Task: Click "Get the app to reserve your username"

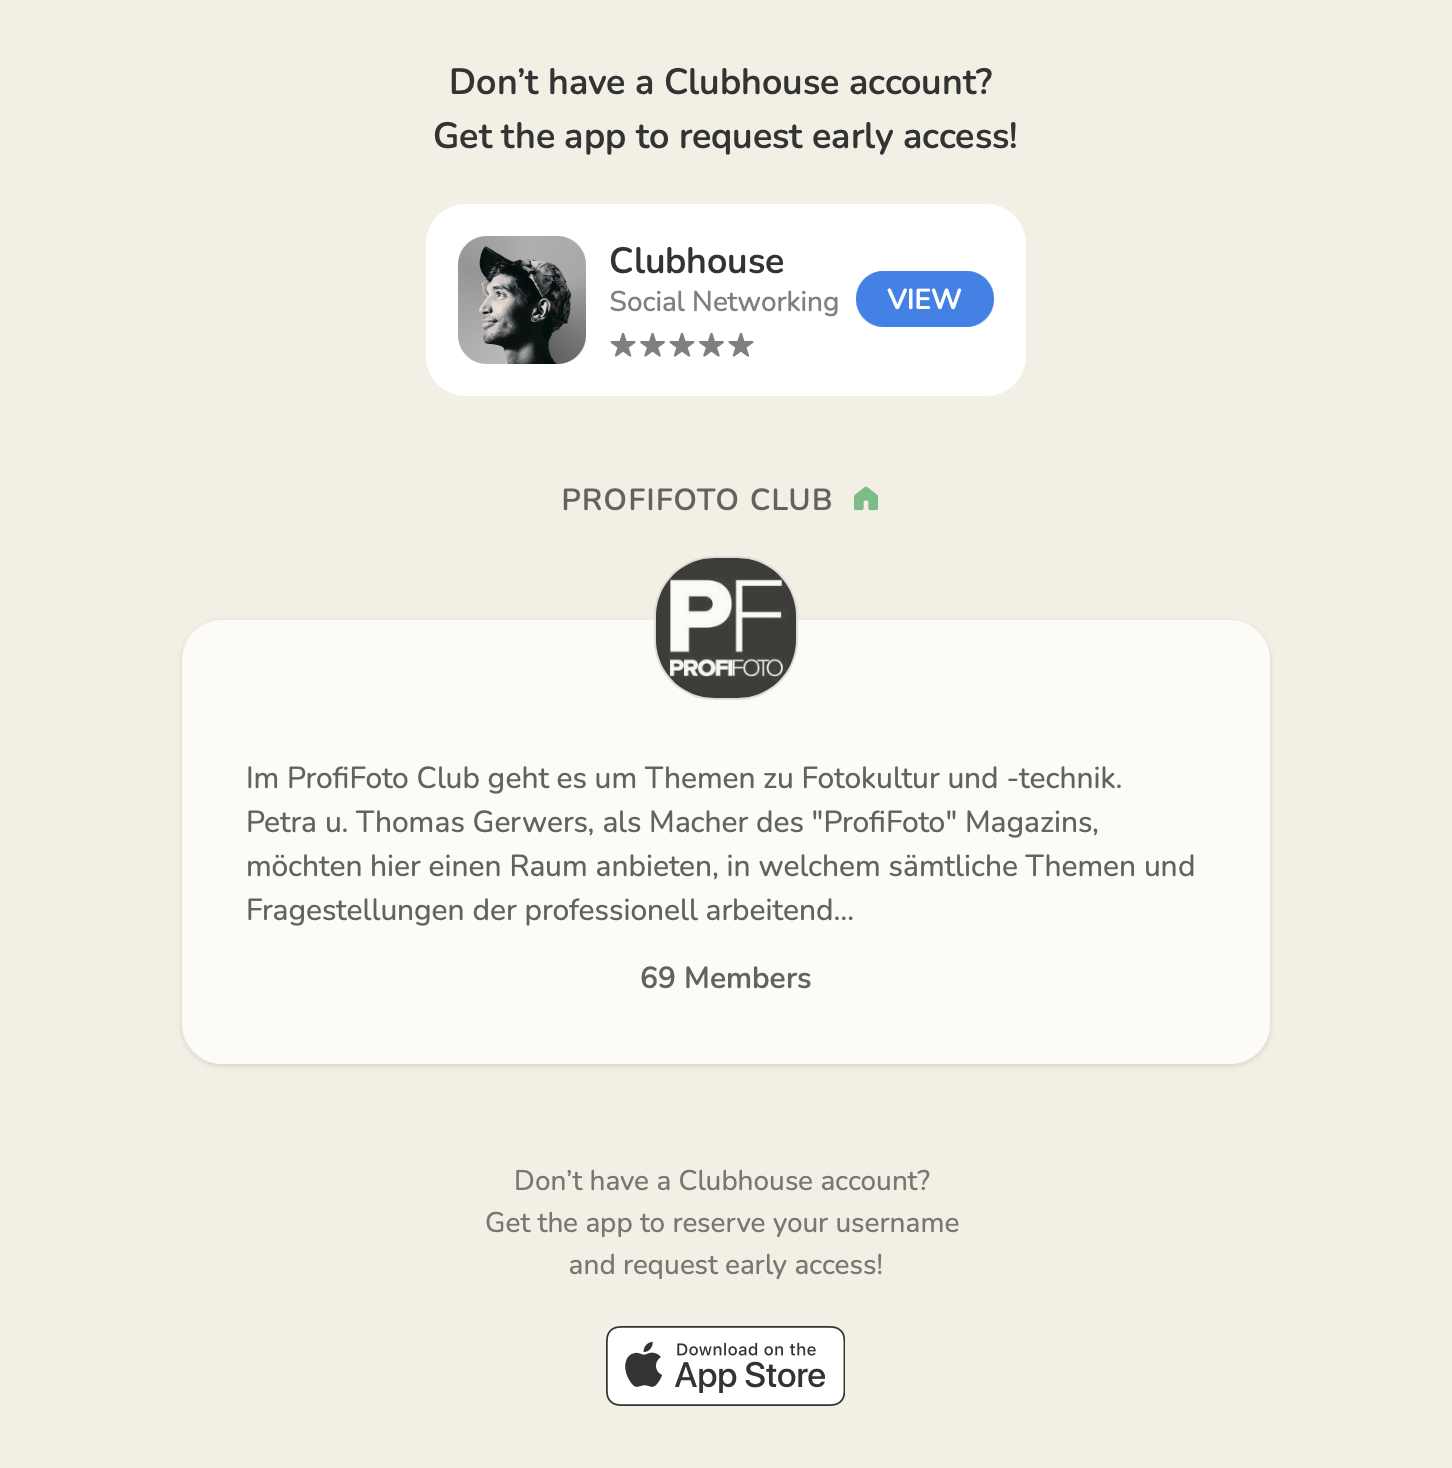Action: (722, 1223)
